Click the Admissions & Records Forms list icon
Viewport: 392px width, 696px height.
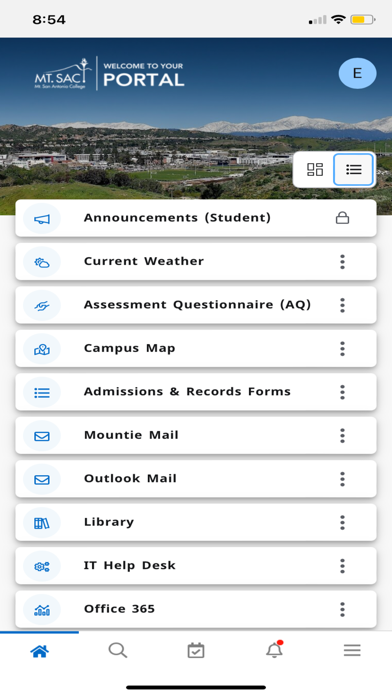42,392
